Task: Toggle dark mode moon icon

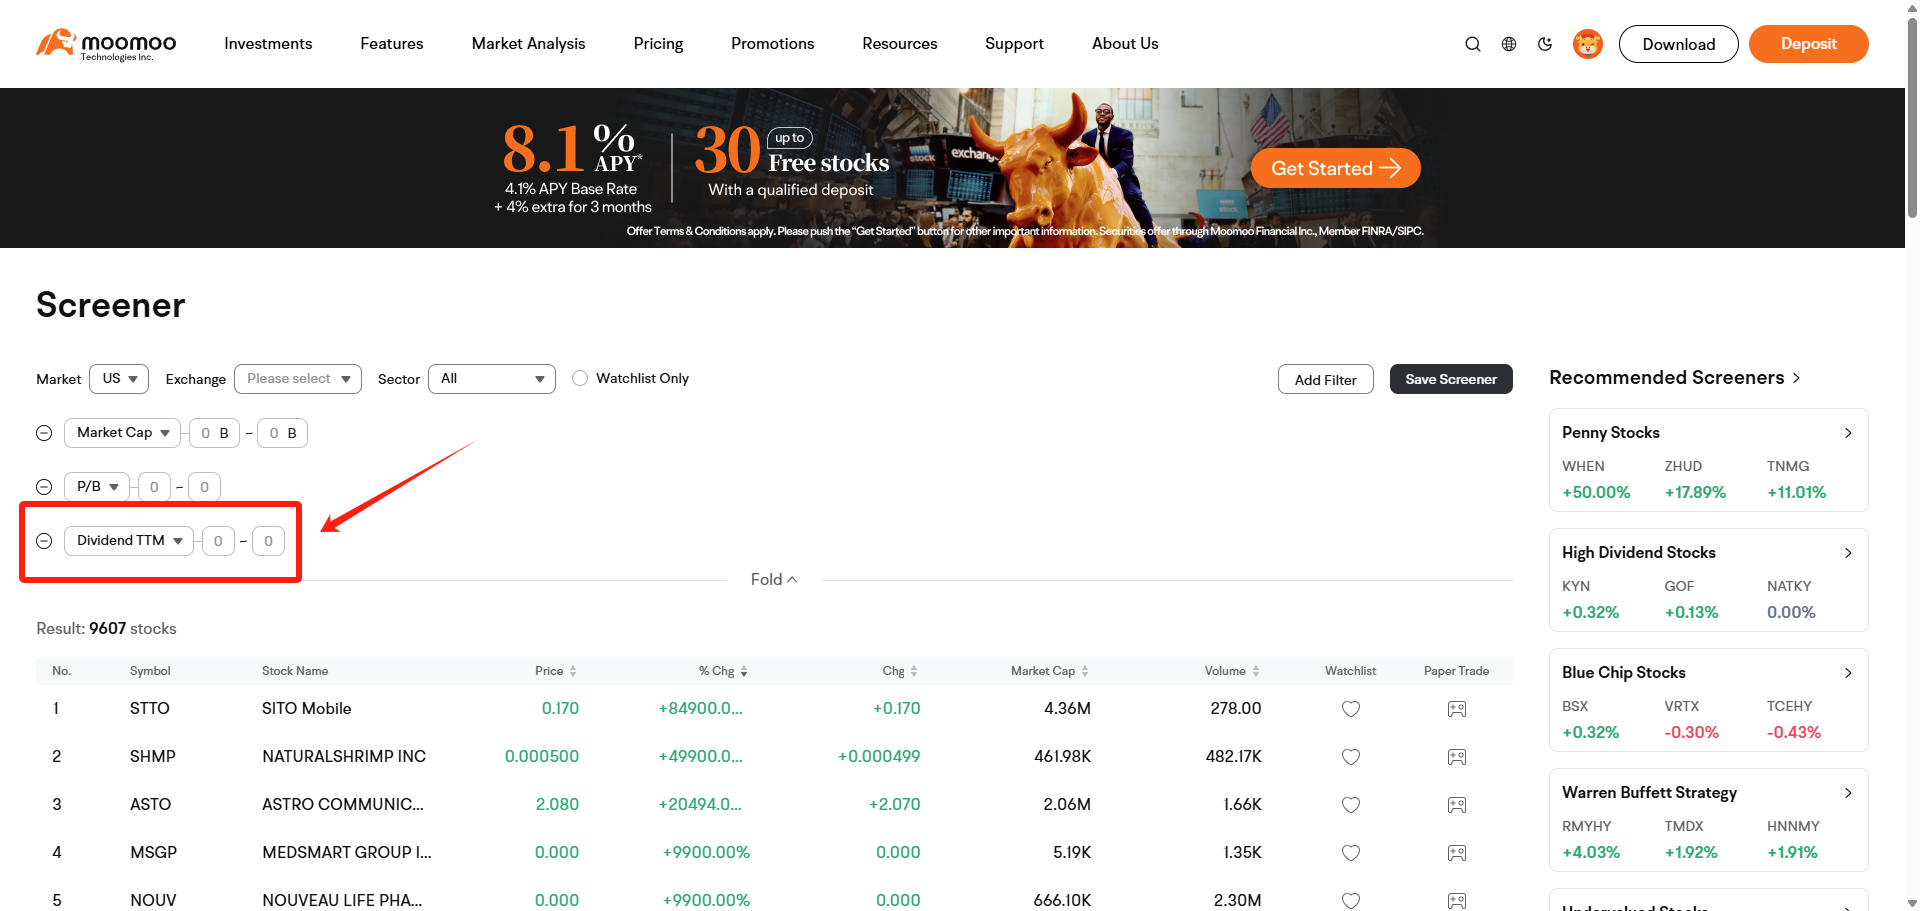Action: [x=1545, y=44]
